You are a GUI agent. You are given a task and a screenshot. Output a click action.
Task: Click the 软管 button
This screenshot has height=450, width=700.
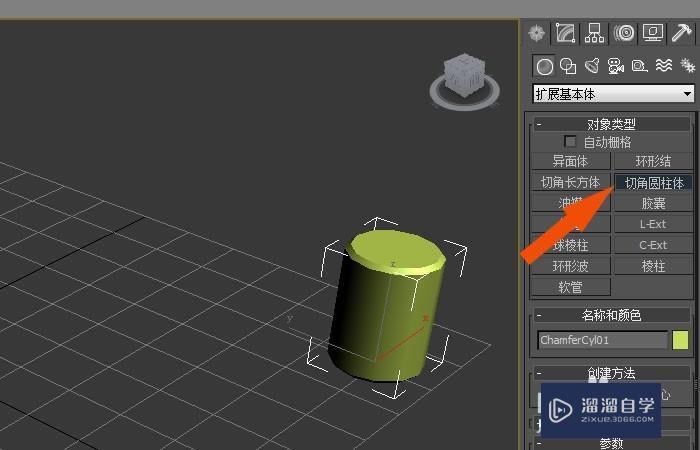571,287
